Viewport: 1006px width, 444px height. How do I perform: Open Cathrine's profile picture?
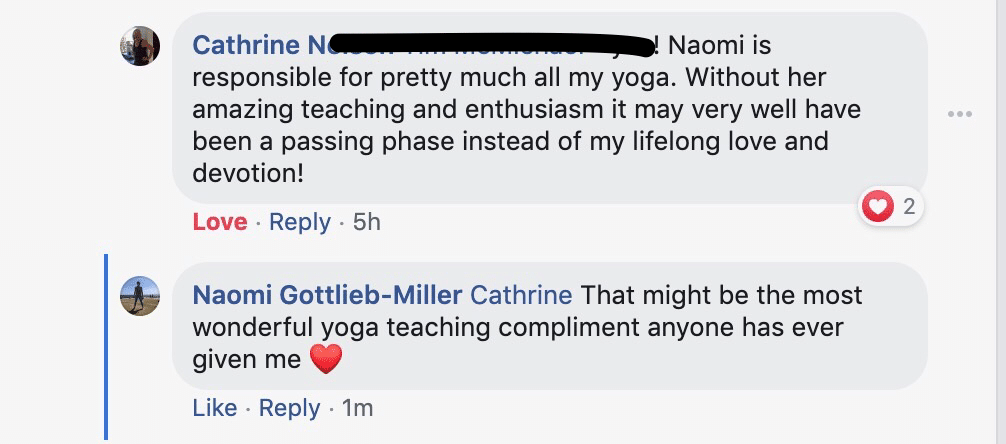click(x=140, y=46)
